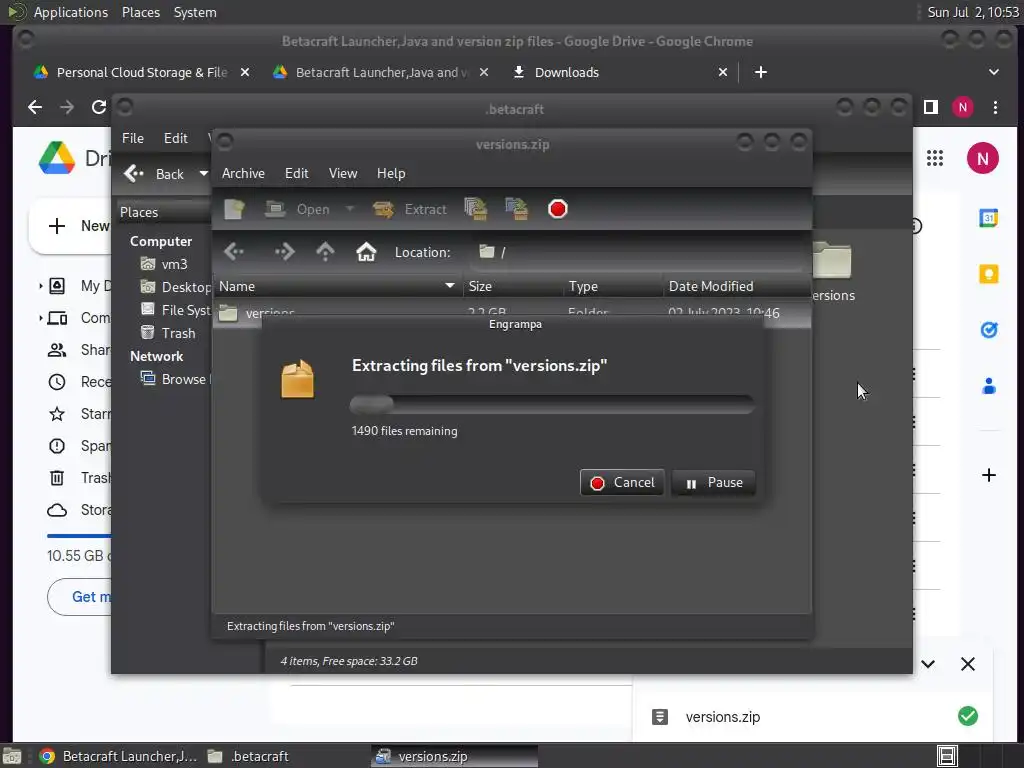Toggle Chrome side panel icon
Screen dimensions: 1024x768
(x=931, y=107)
